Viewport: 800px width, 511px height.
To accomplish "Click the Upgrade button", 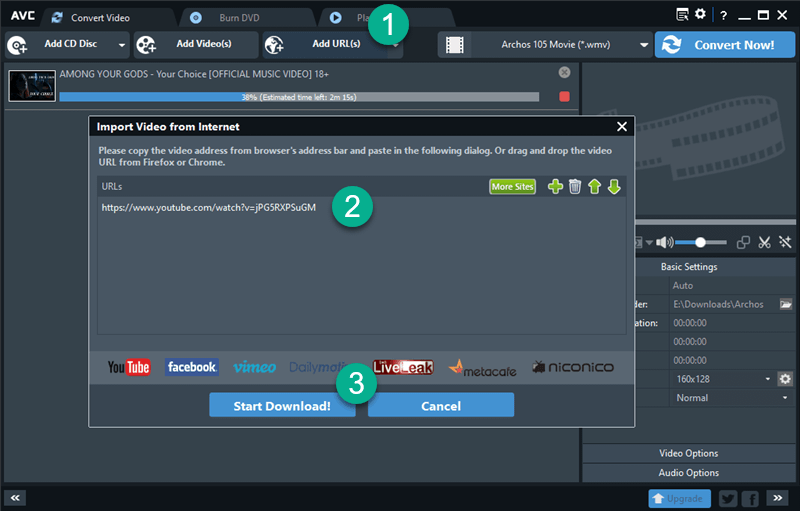I will pyautogui.click(x=679, y=498).
